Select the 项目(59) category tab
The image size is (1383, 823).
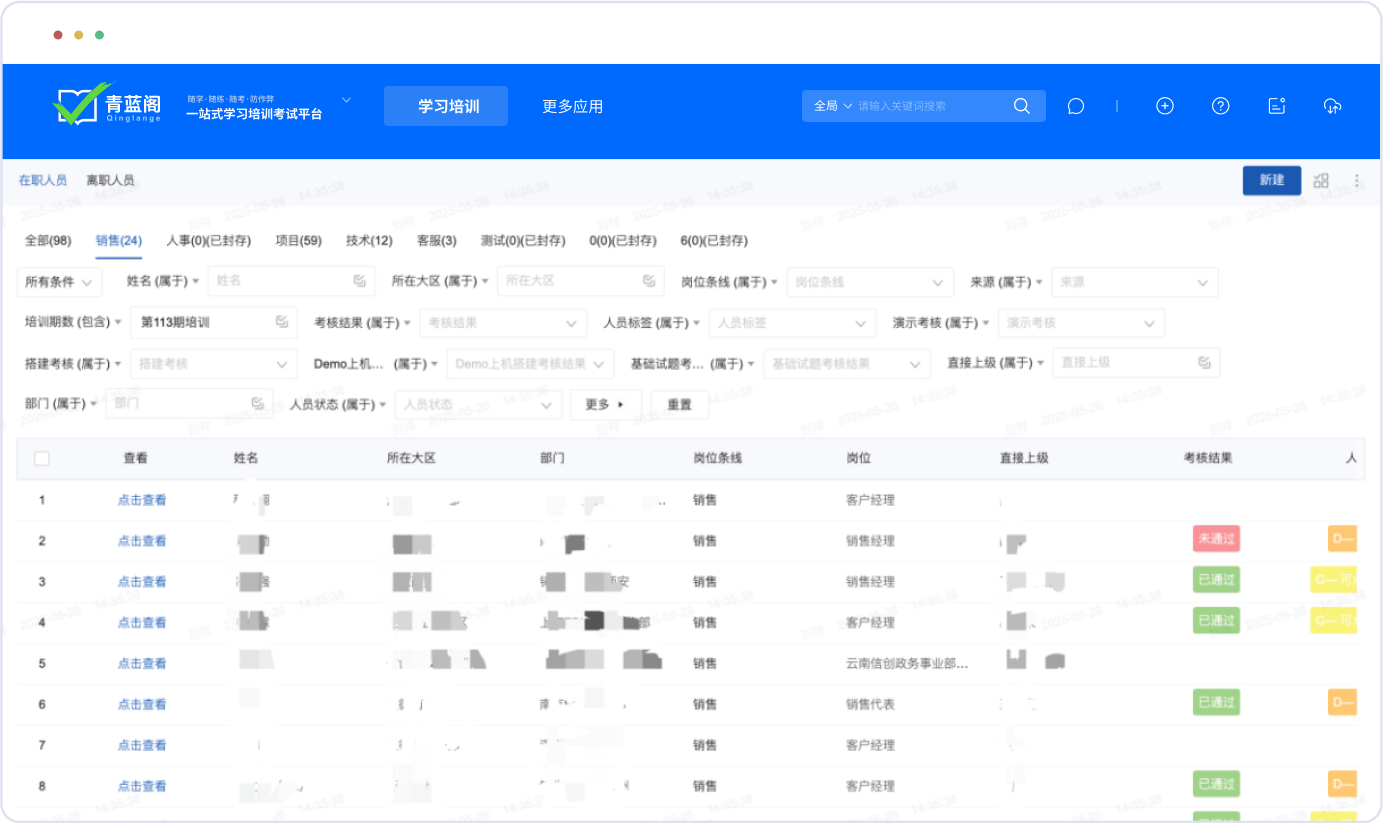[x=298, y=240]
